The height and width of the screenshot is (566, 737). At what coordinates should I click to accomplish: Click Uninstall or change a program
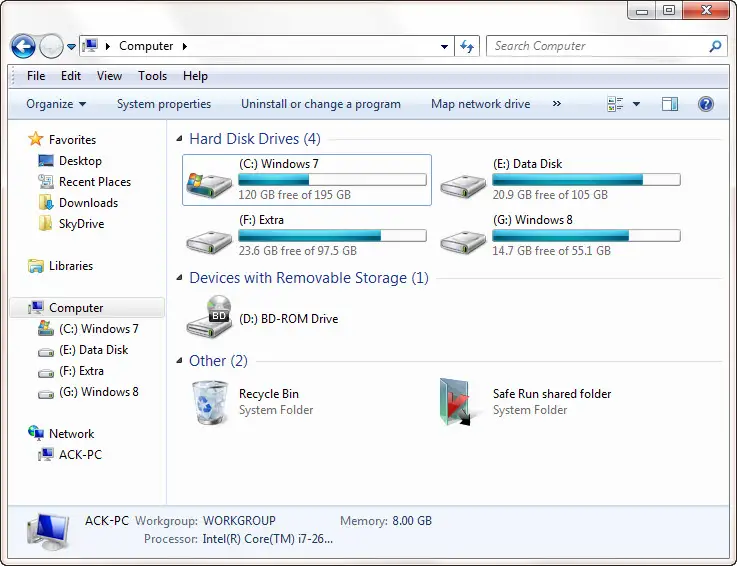(321, 104)
